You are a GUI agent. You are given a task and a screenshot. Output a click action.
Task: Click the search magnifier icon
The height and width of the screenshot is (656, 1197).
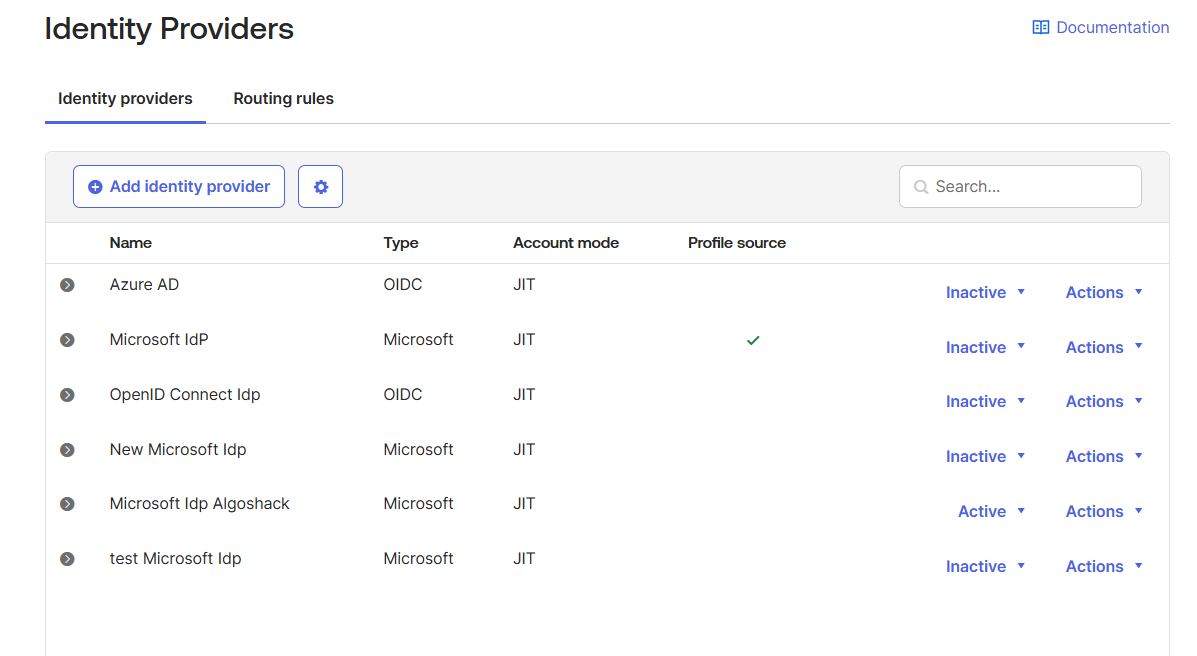coord(921,187)
